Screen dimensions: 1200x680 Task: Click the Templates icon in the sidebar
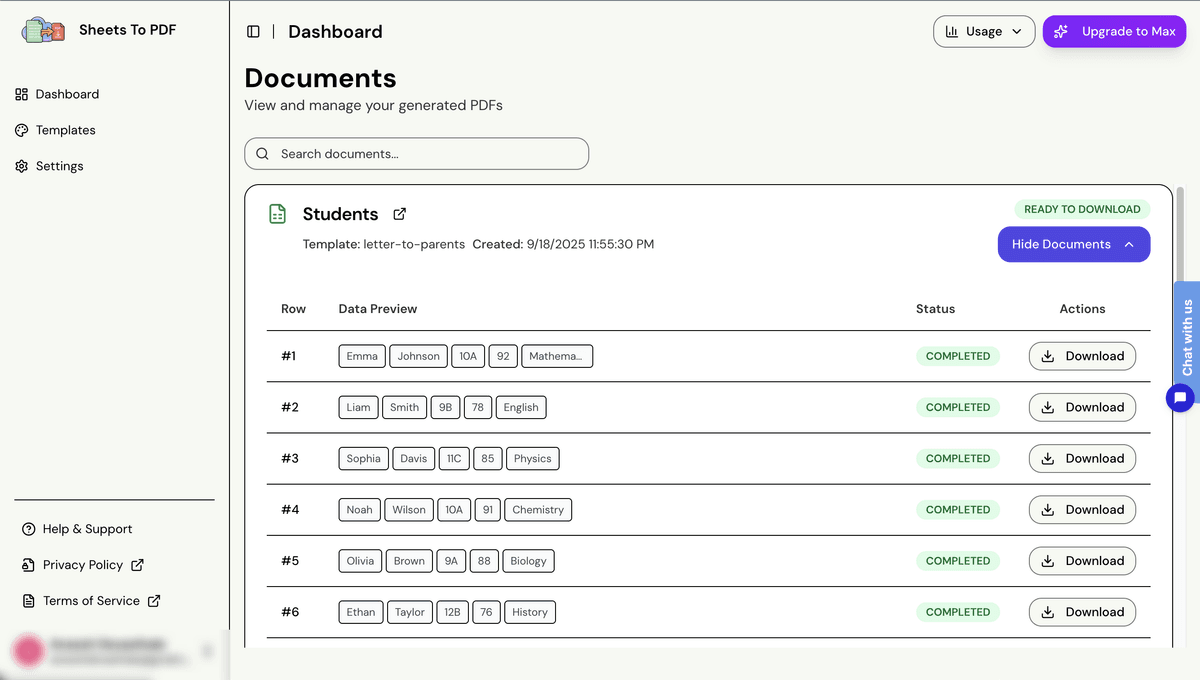tap(21, 130)
